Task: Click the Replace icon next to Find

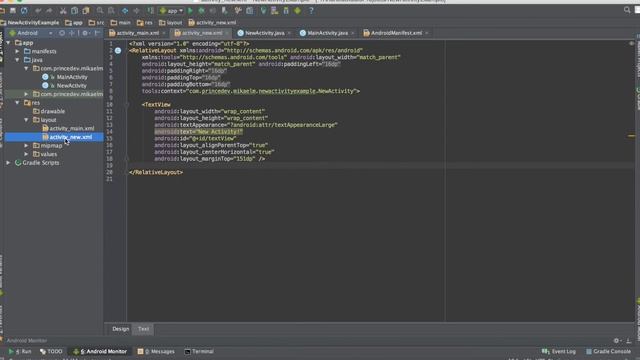Action: coord(111,11)
